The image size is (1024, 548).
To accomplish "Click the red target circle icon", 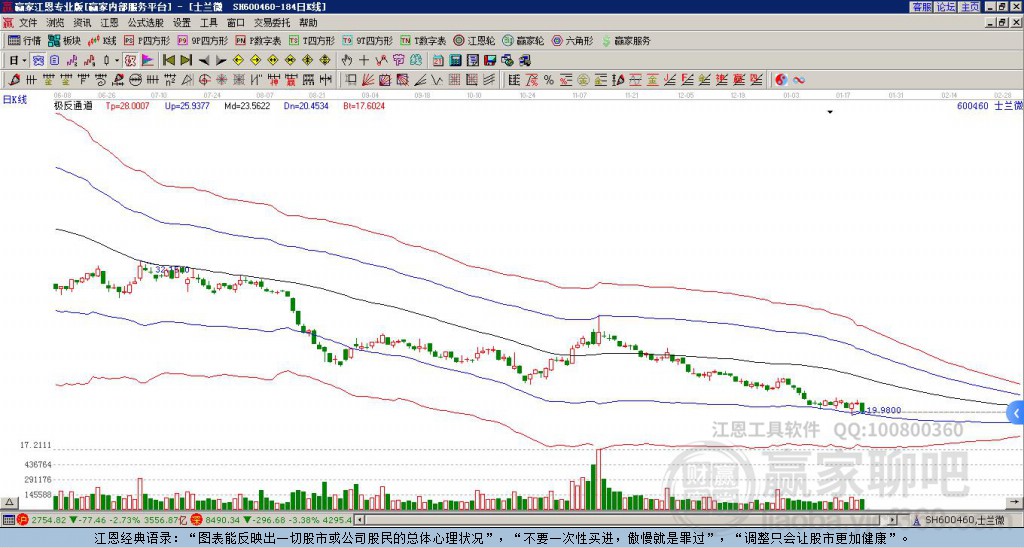I will tap(204, 80).
